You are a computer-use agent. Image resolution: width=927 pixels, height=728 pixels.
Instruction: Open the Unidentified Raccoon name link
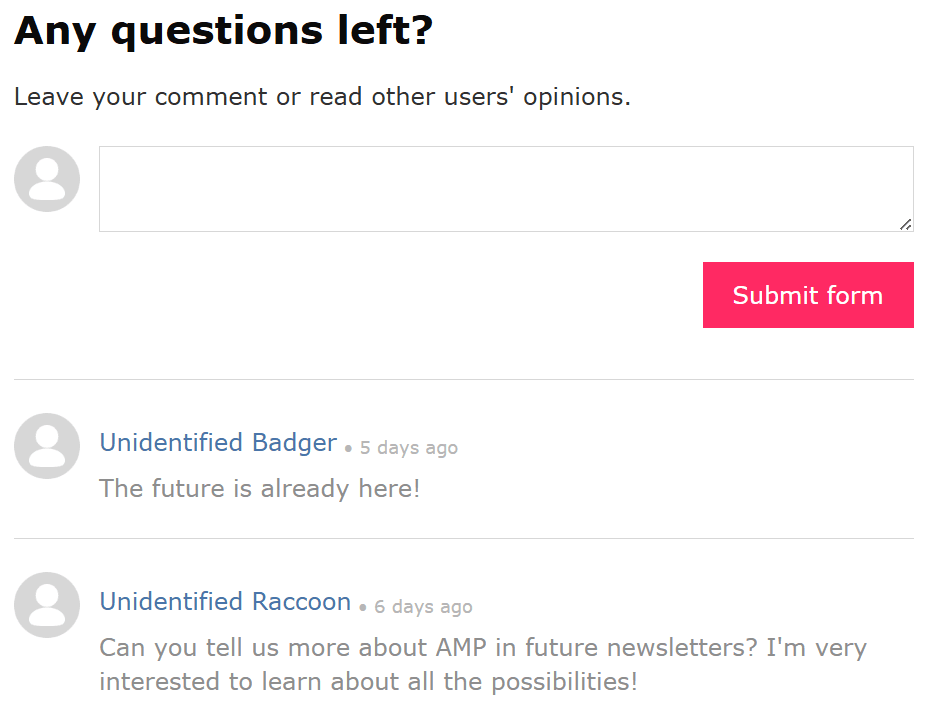225,601
